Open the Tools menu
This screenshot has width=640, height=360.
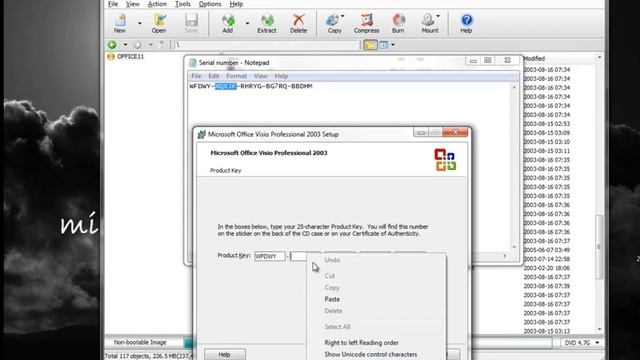coord(182,4)
